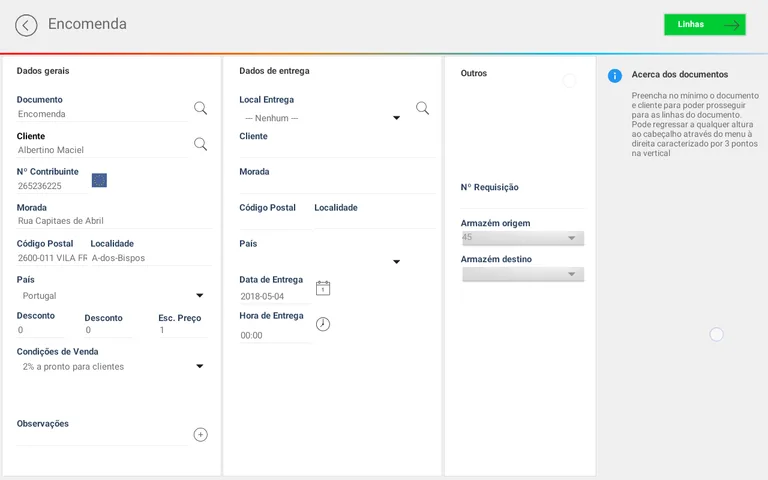Click the Dados de entrega heading
Image resolution: width=768 pixels, height=480 pixels.
(274, 71)
